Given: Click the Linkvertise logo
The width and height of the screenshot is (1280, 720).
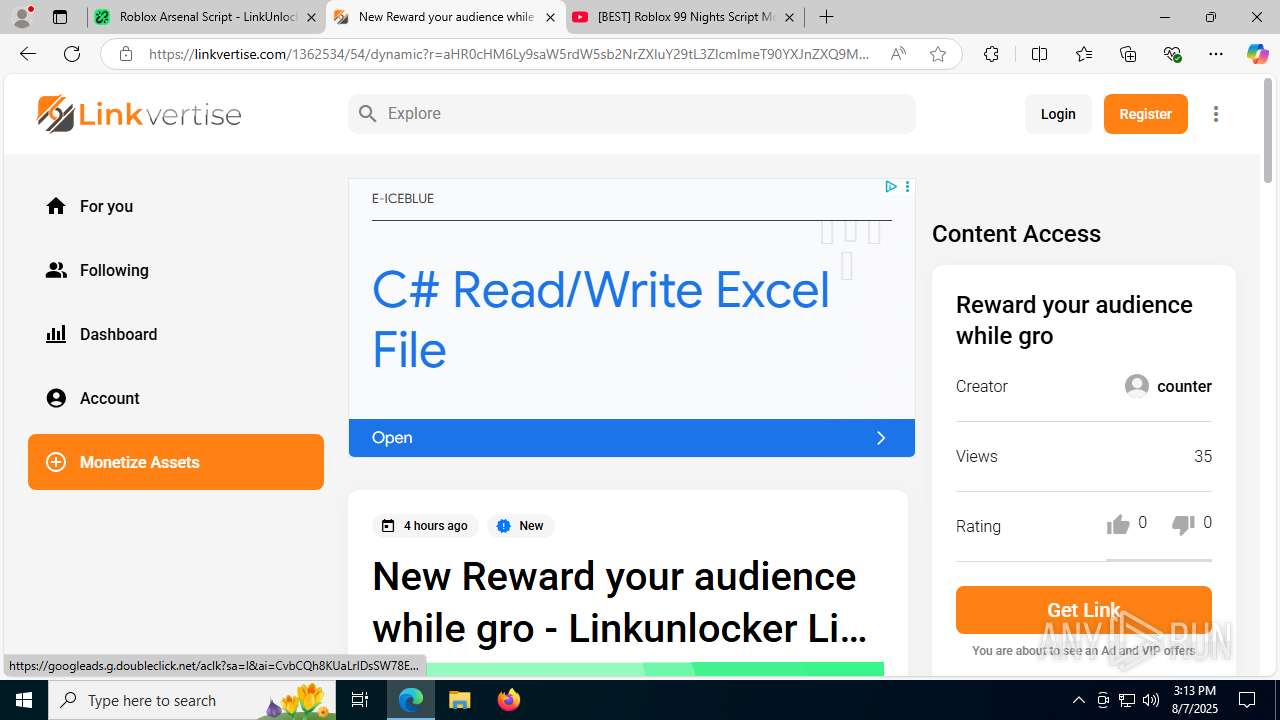Looking at the screenshot, I should pyautogui.click(x=139, y=114).
